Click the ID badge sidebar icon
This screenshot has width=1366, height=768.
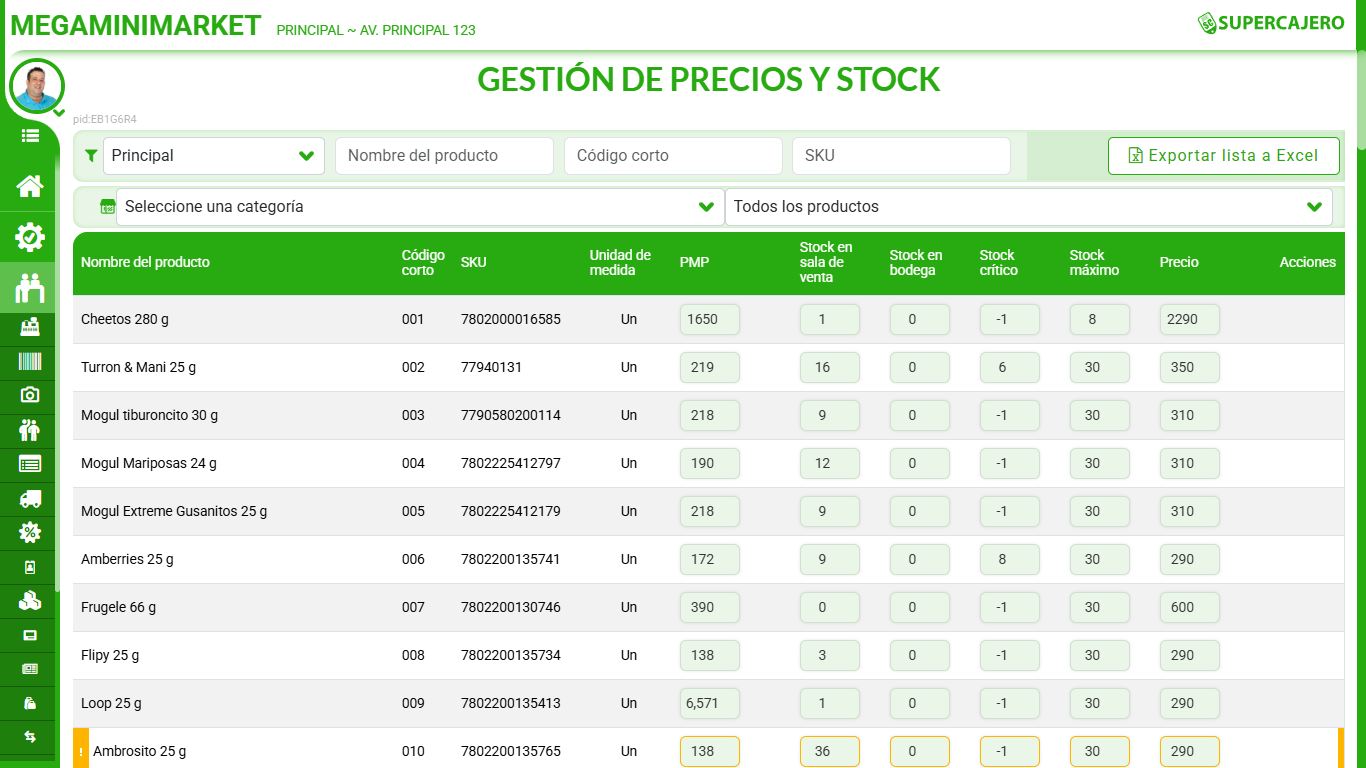point(30,567)
